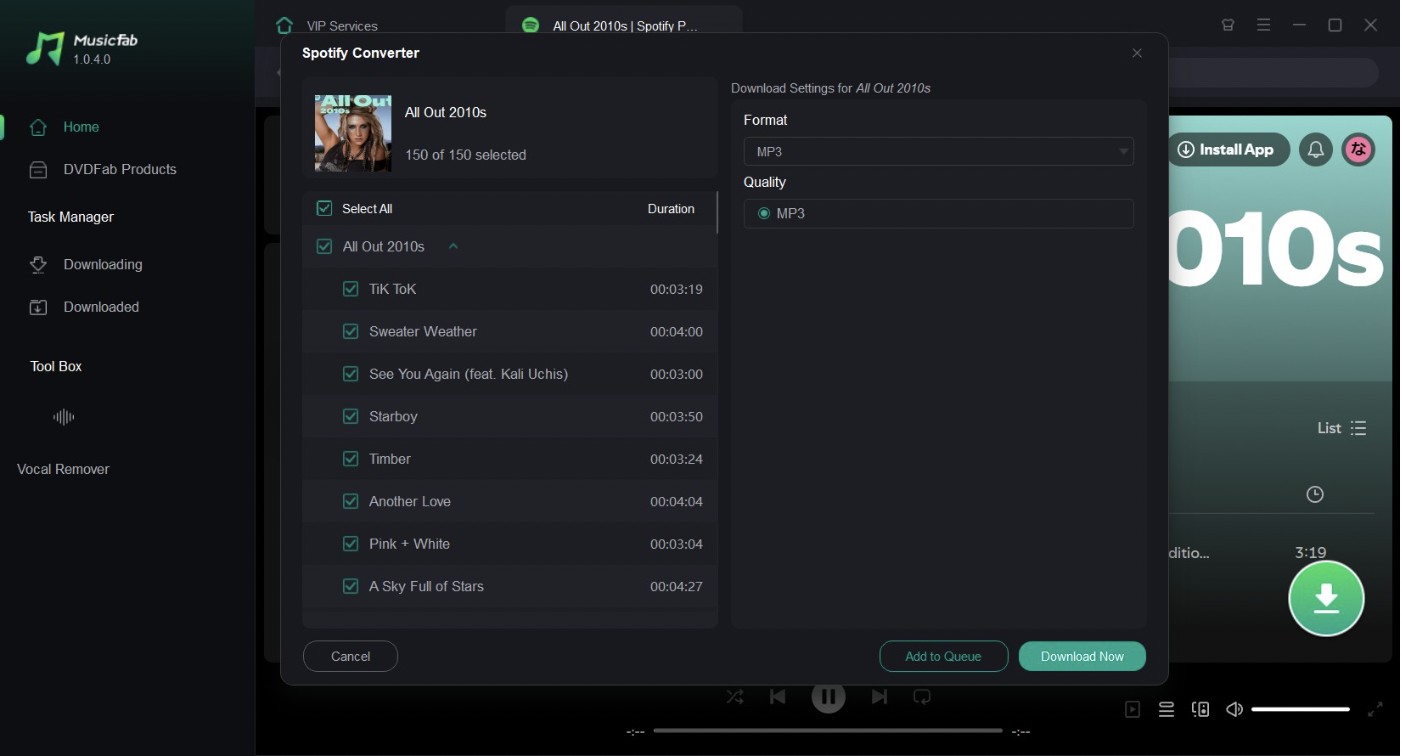Viewport: 1402px width, 756px height.
Task: Click the Cancel button
Action: click(350, 656)
